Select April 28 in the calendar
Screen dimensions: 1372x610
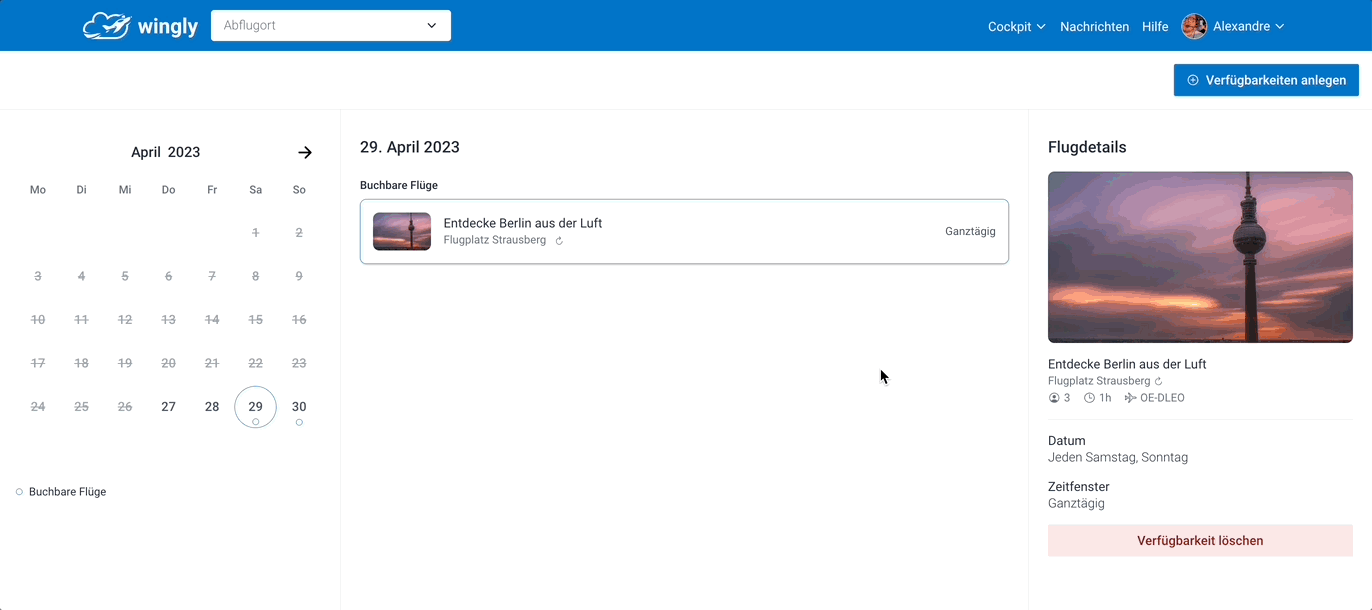[x=212, y=407]
